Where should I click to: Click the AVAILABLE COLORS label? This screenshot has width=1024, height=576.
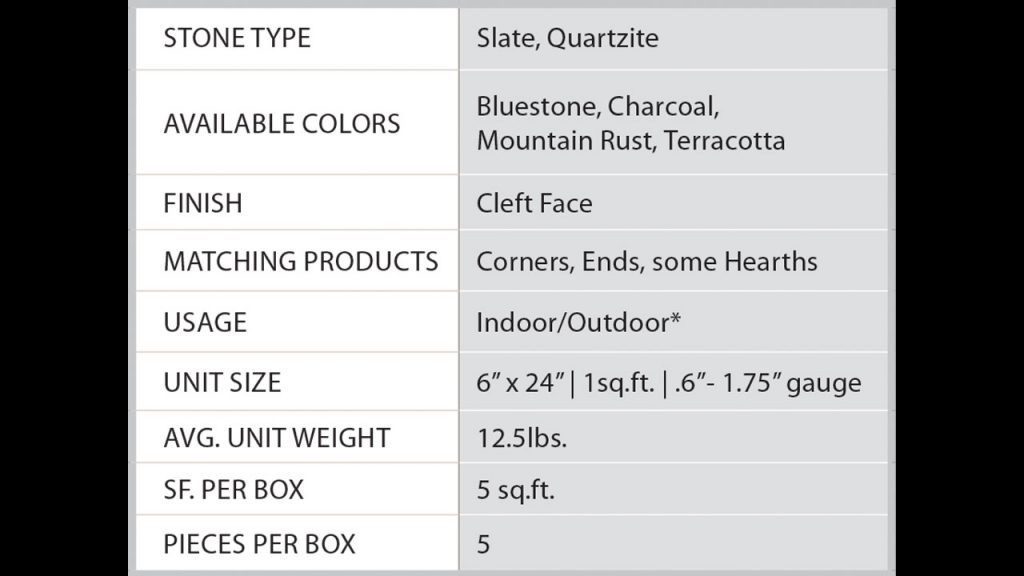(281, 124)
